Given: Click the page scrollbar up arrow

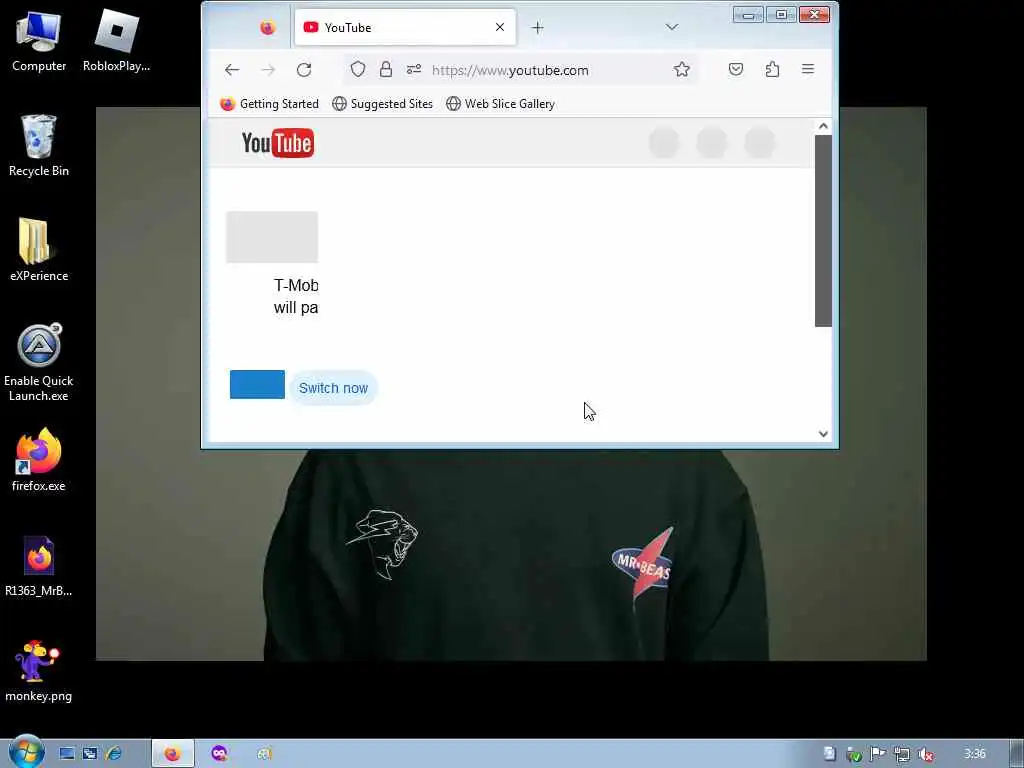Looking at the screenshot, I should click(x=823, y=126).
